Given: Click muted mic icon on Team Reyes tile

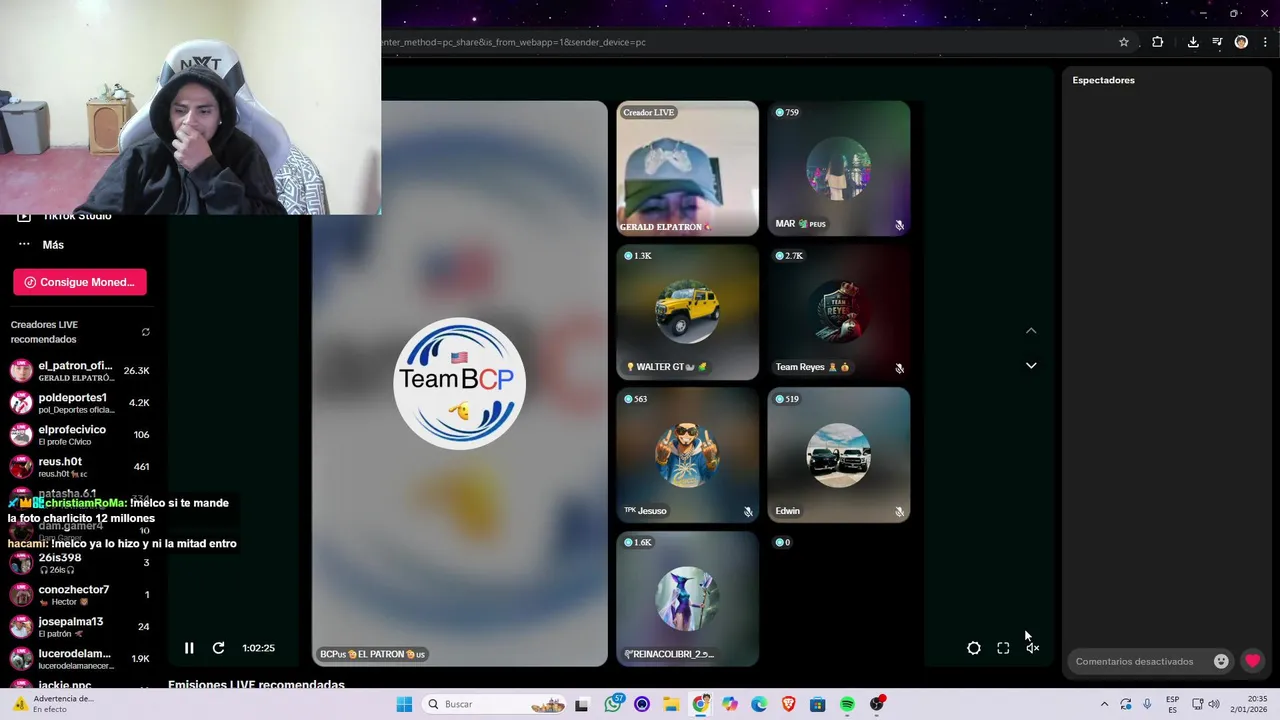Looking at the screenshot, I should click(x=899, y=368).
